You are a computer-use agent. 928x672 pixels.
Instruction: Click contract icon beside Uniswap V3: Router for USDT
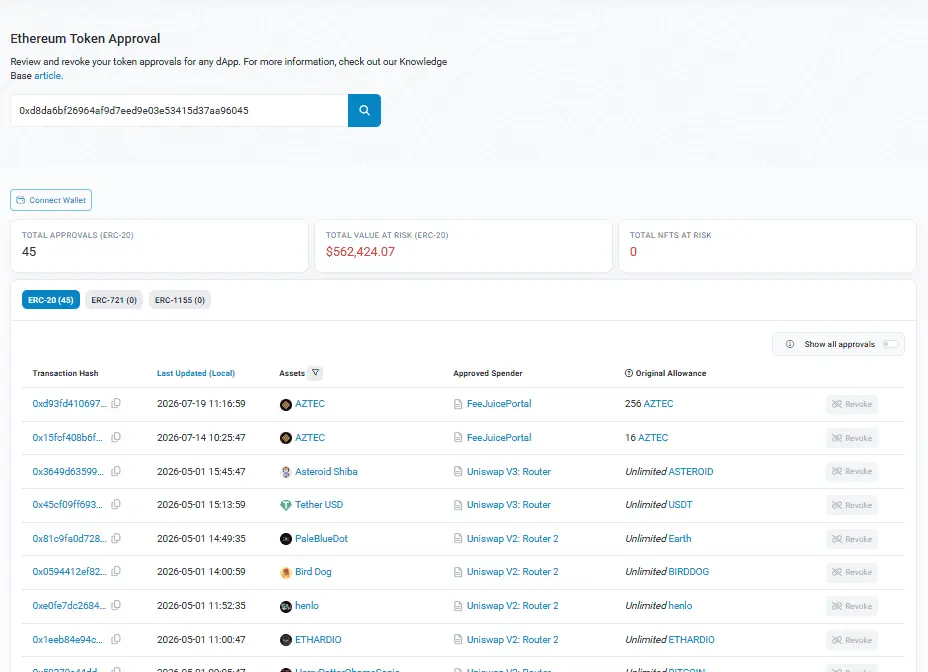point(457,505)
